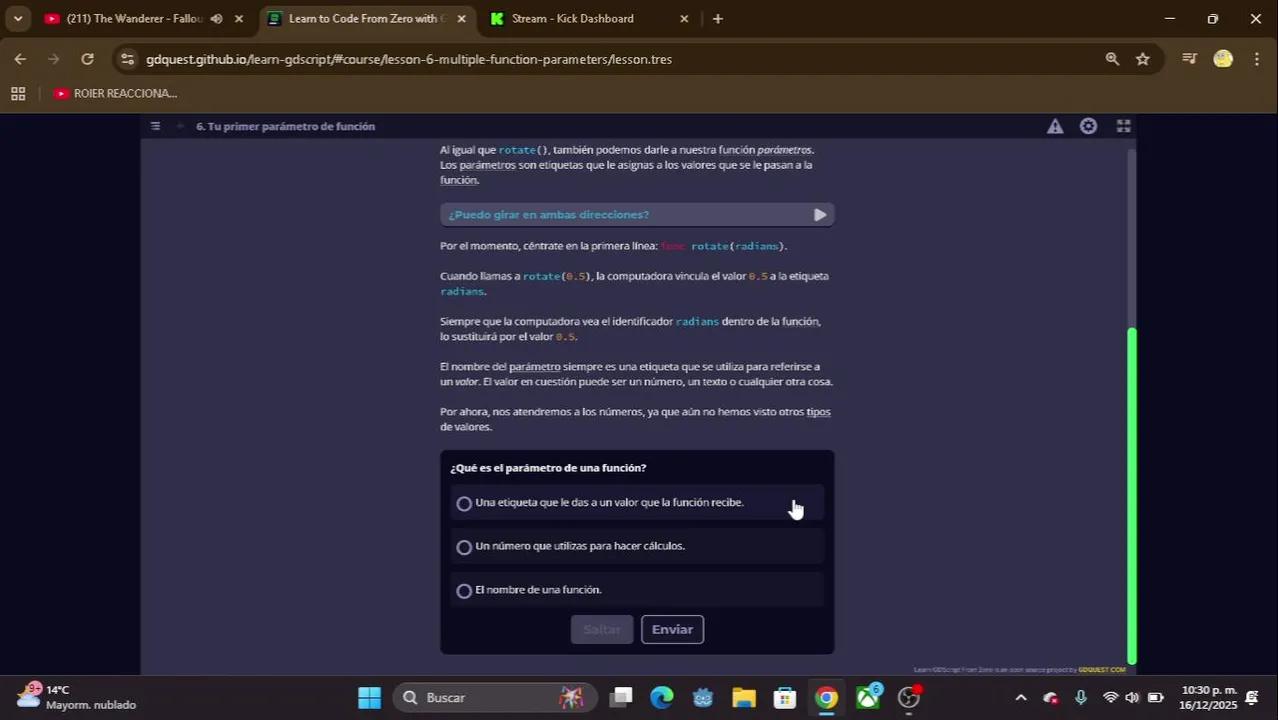Image resolution: width=1278 pixels, height=720 pixels.
Task: Open File Explorer from taskbar
Action: click(x=744, y=698)
